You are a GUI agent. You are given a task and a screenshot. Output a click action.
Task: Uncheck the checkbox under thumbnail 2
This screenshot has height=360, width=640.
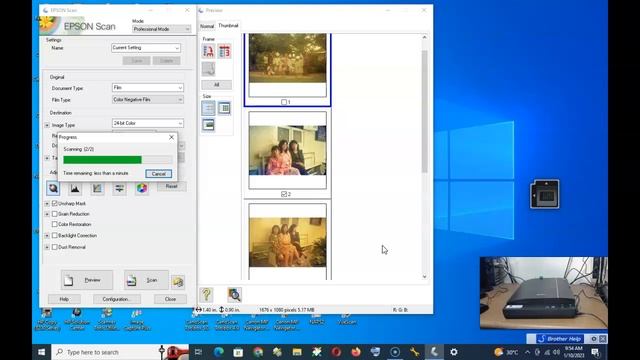tap(284, 194)
